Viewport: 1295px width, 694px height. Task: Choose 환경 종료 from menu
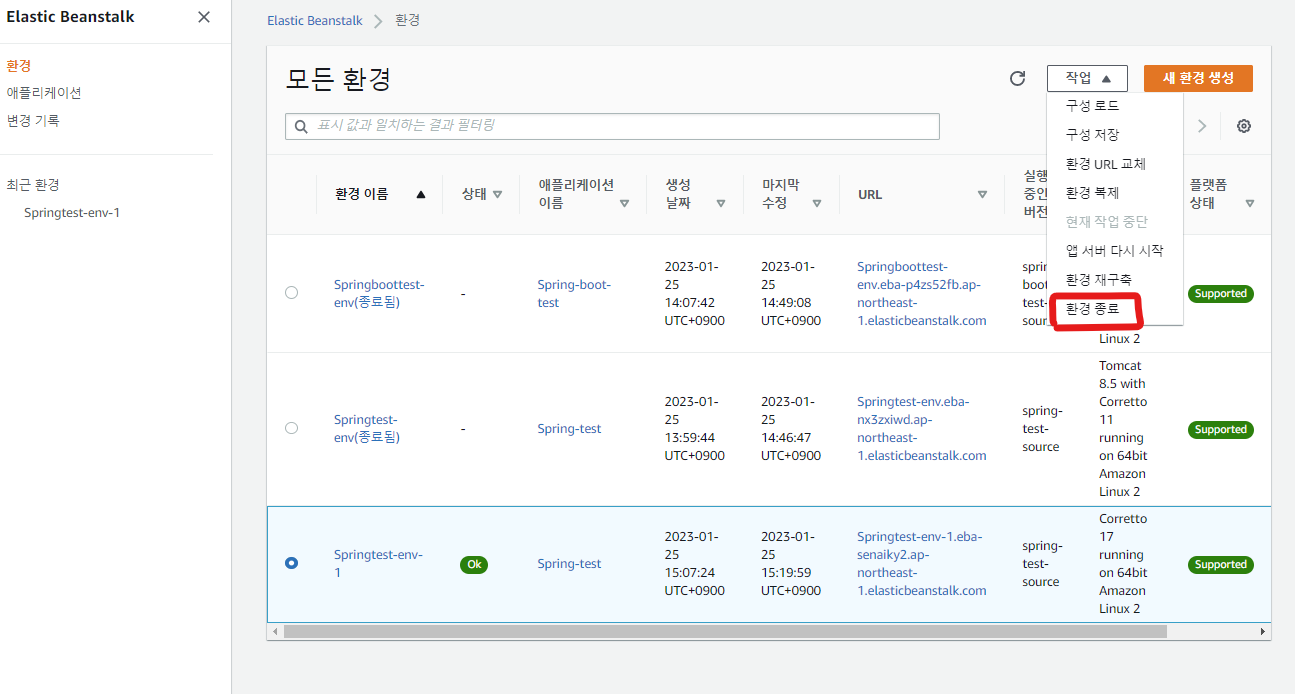click(x=1092, y=310)
